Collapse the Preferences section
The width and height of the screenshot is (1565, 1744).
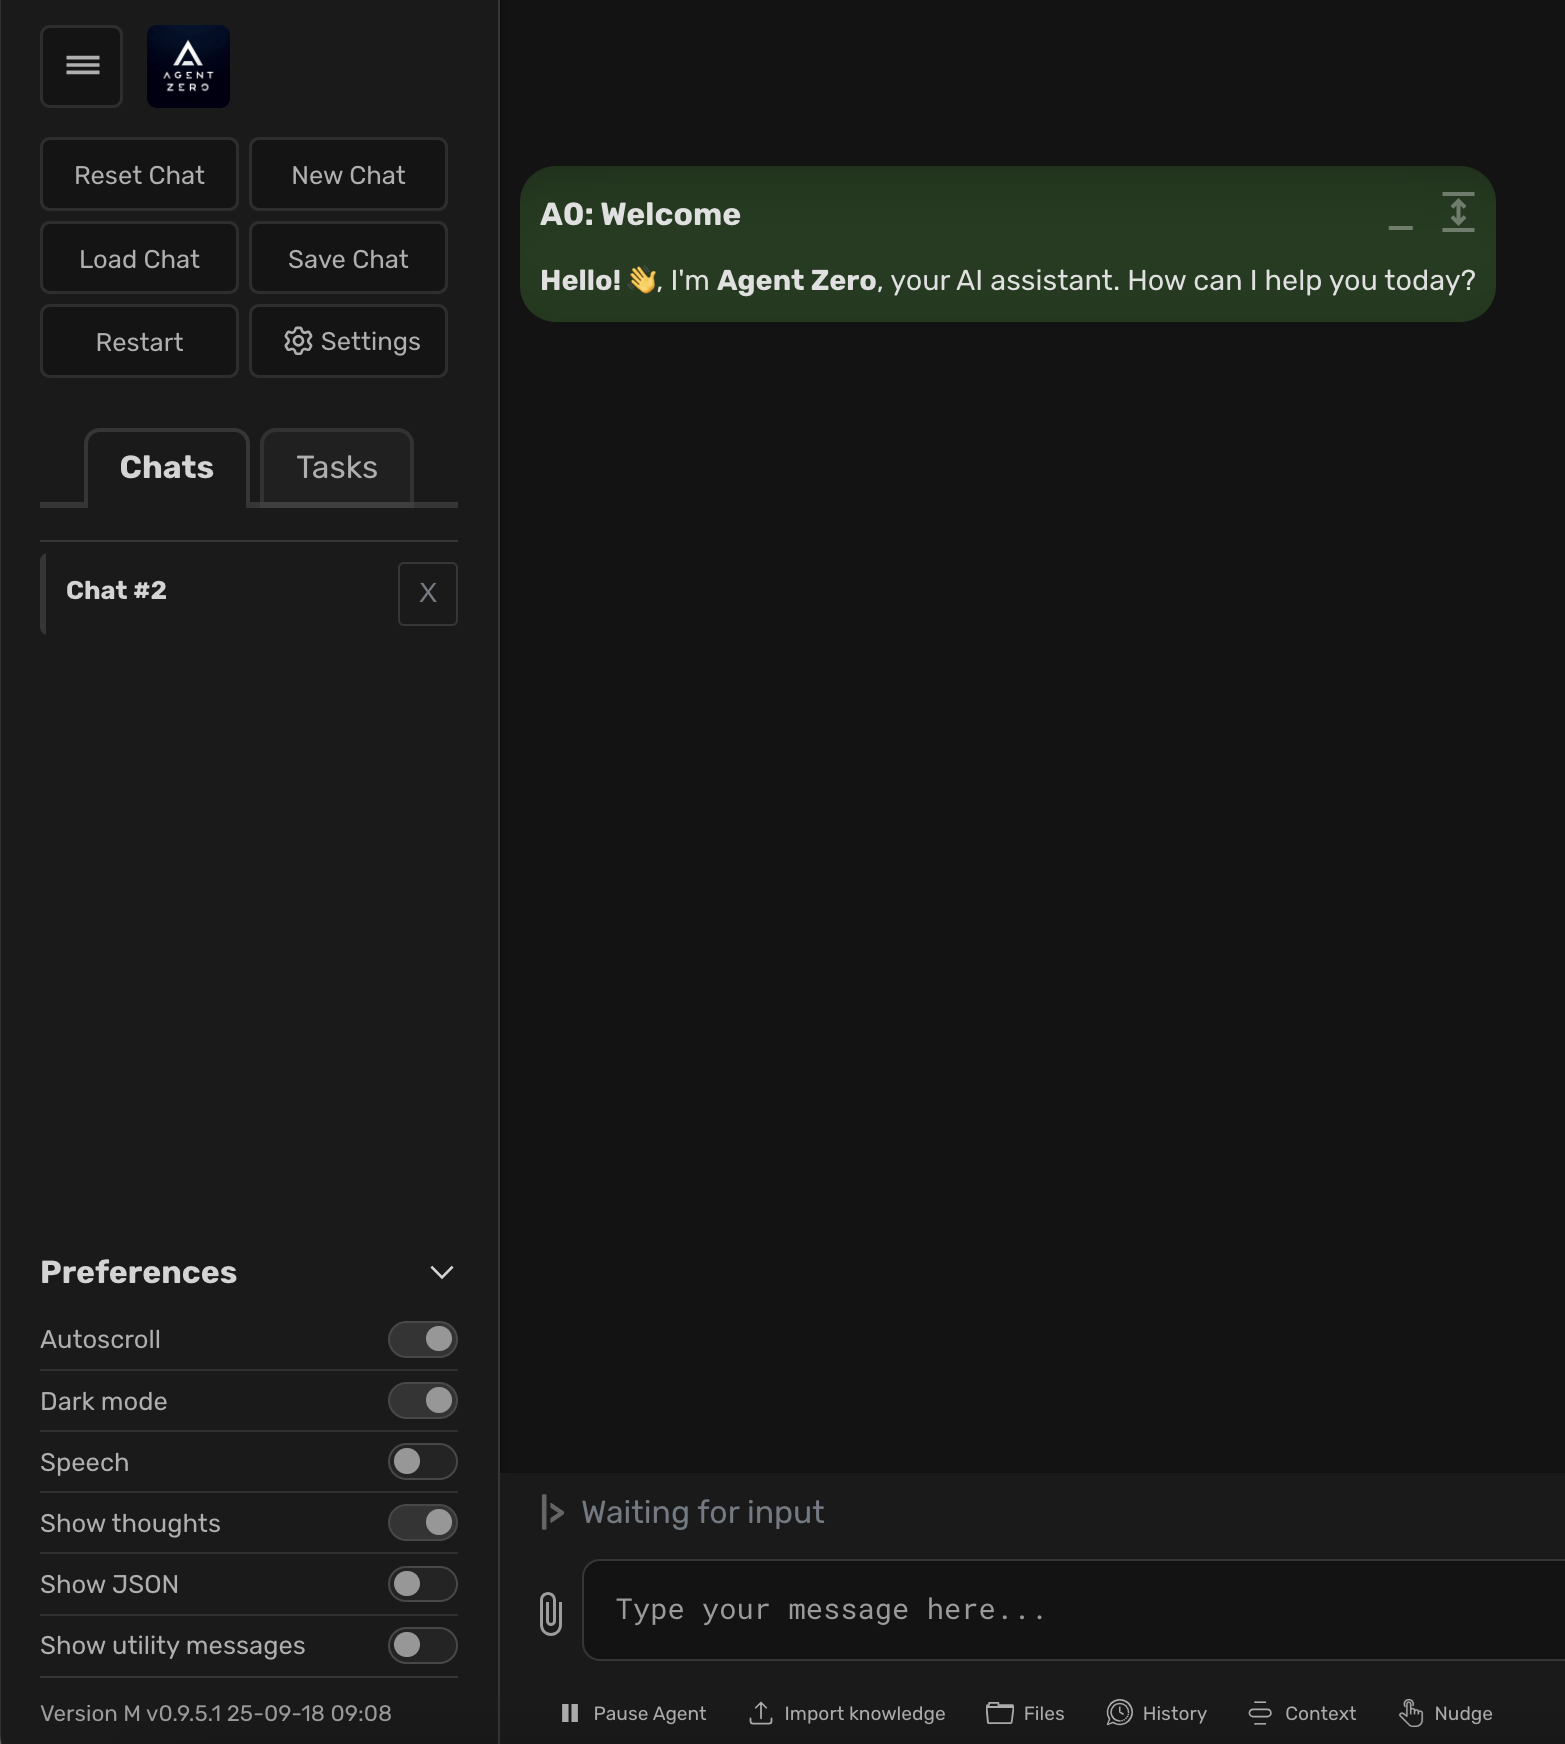(442, 1272)
